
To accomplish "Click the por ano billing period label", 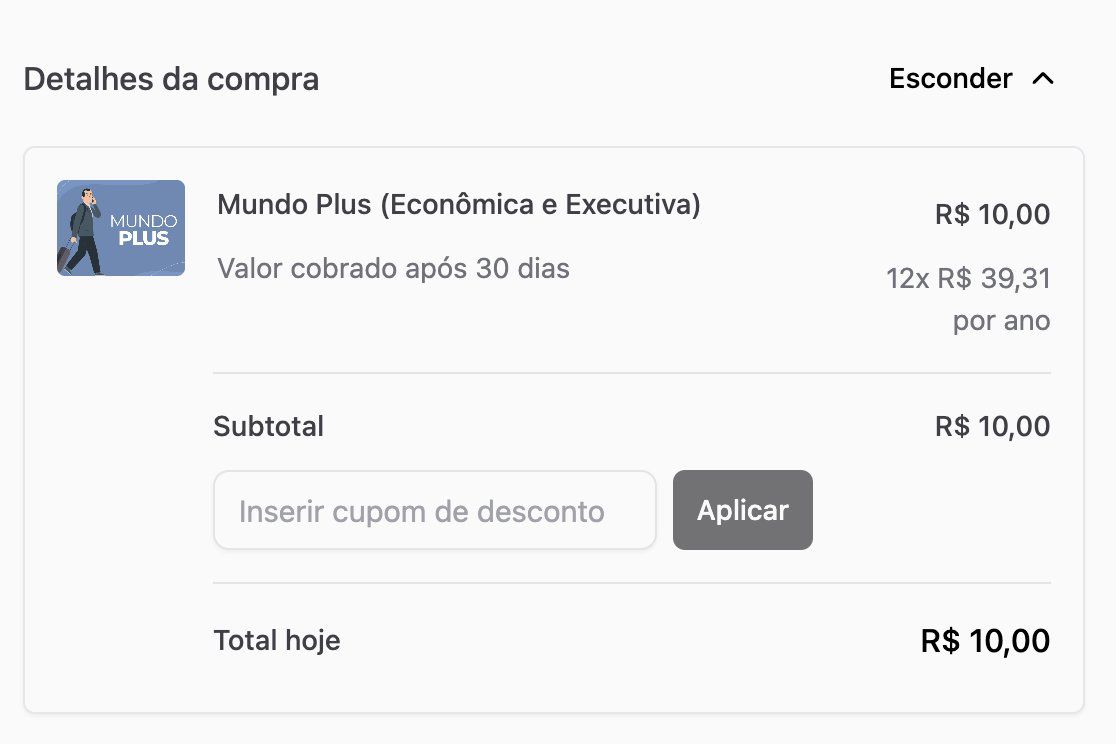I will (x=1001, y=321).
